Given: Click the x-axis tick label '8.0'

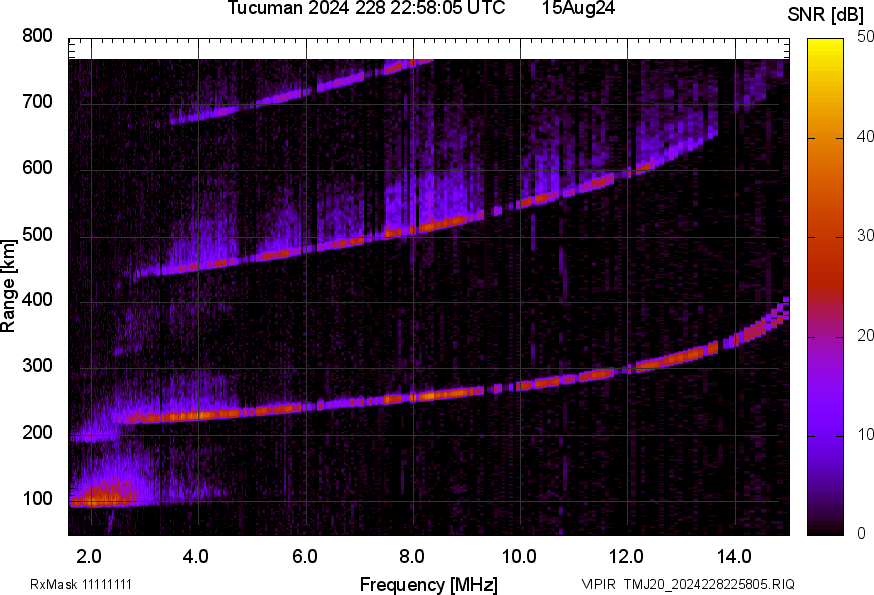Looking at the screenshot, I should [411, 556].
